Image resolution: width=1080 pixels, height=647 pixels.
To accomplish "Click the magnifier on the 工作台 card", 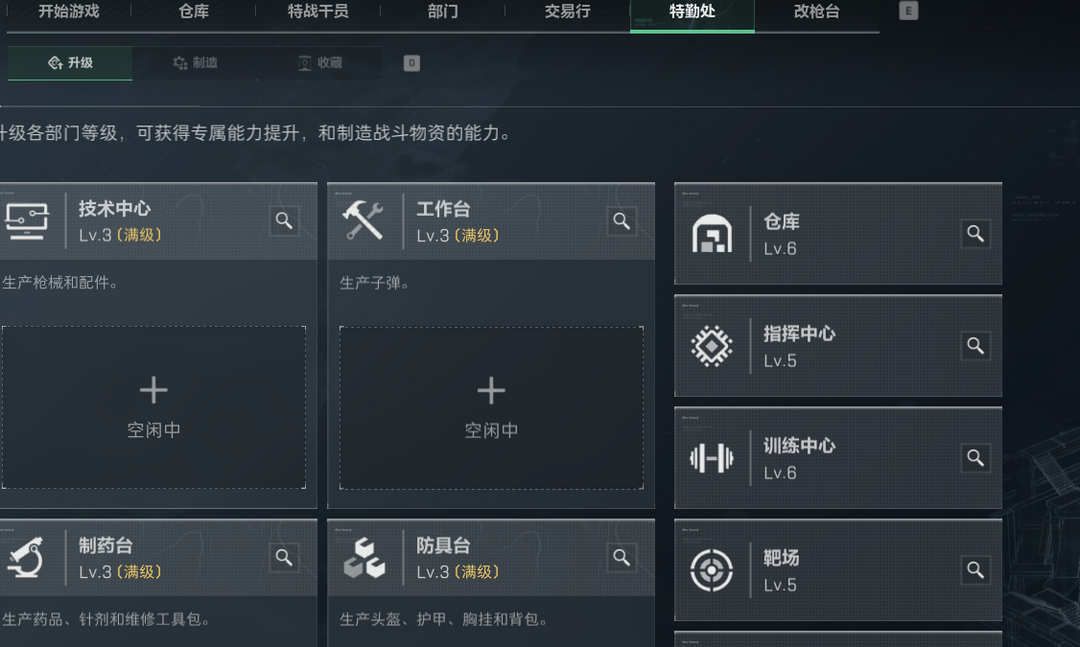I will [621, 221].
